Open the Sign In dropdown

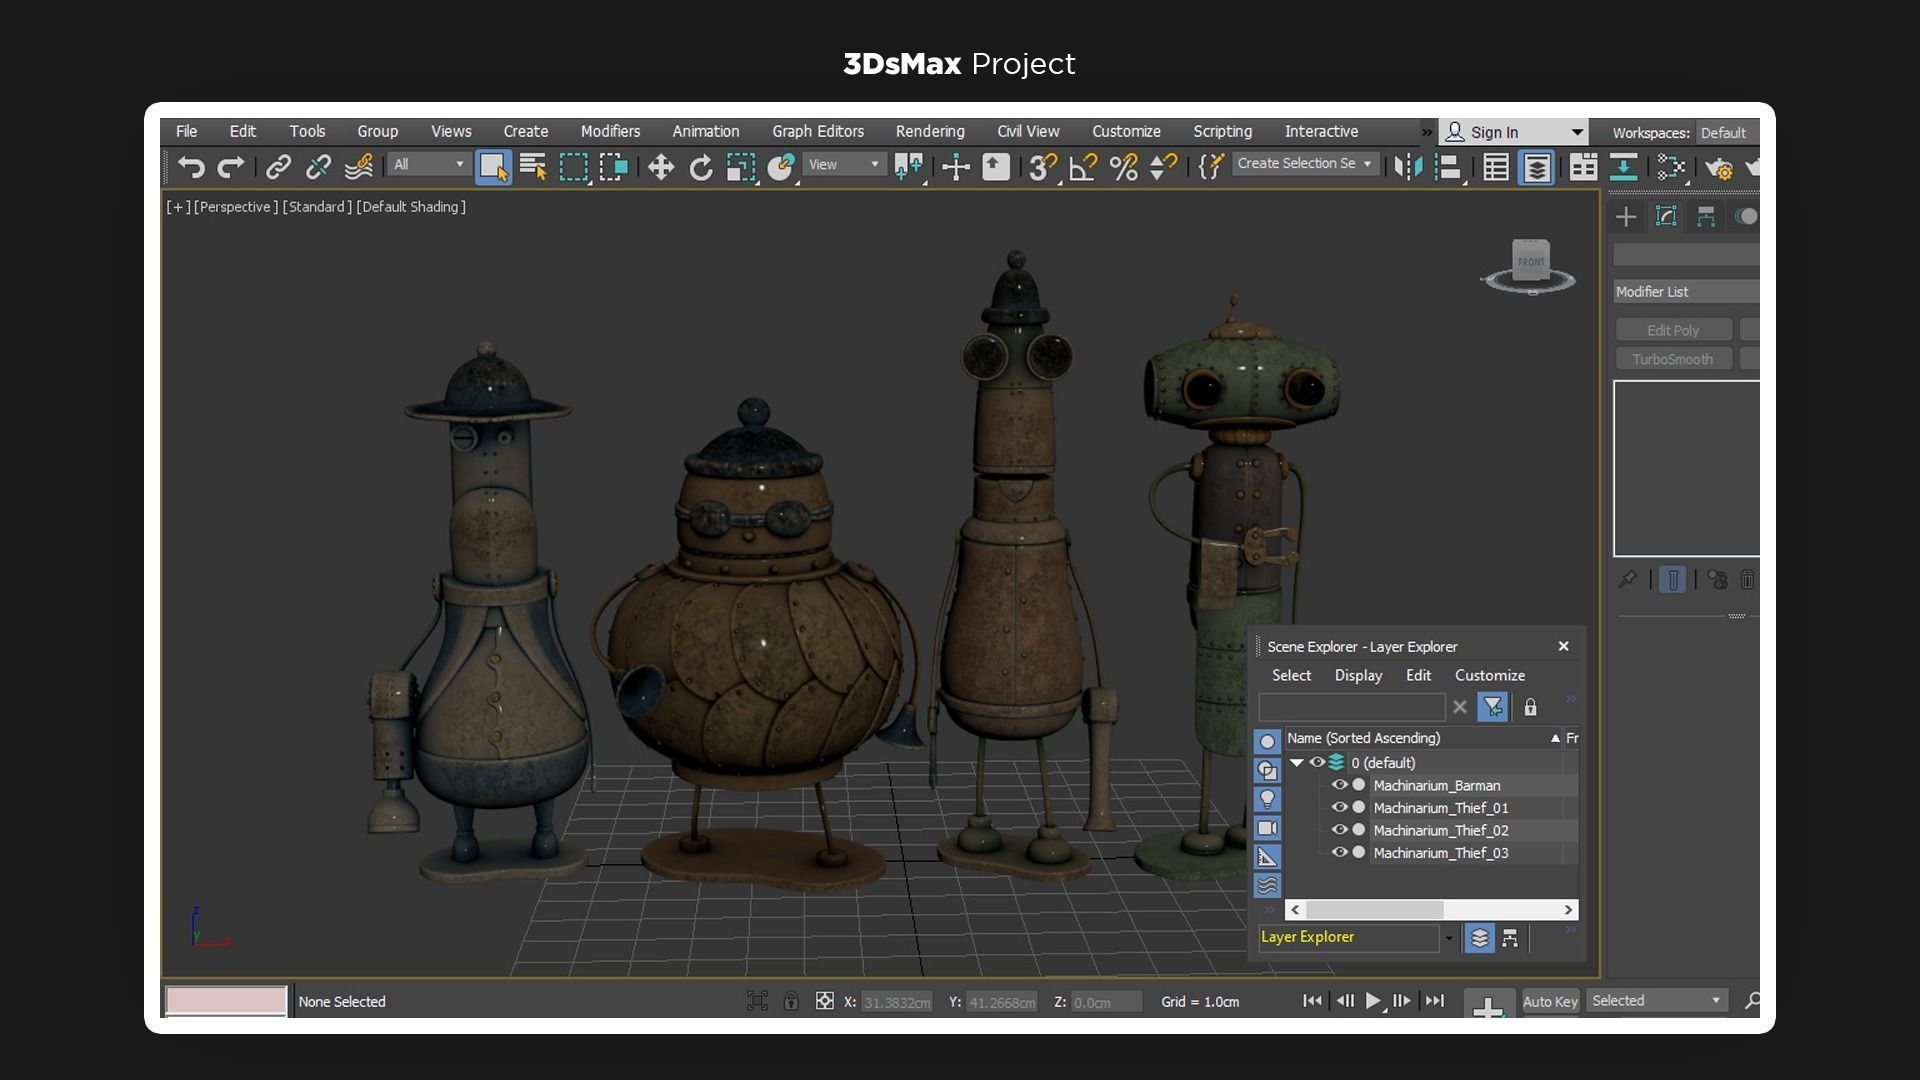(x=1514, y=132)
